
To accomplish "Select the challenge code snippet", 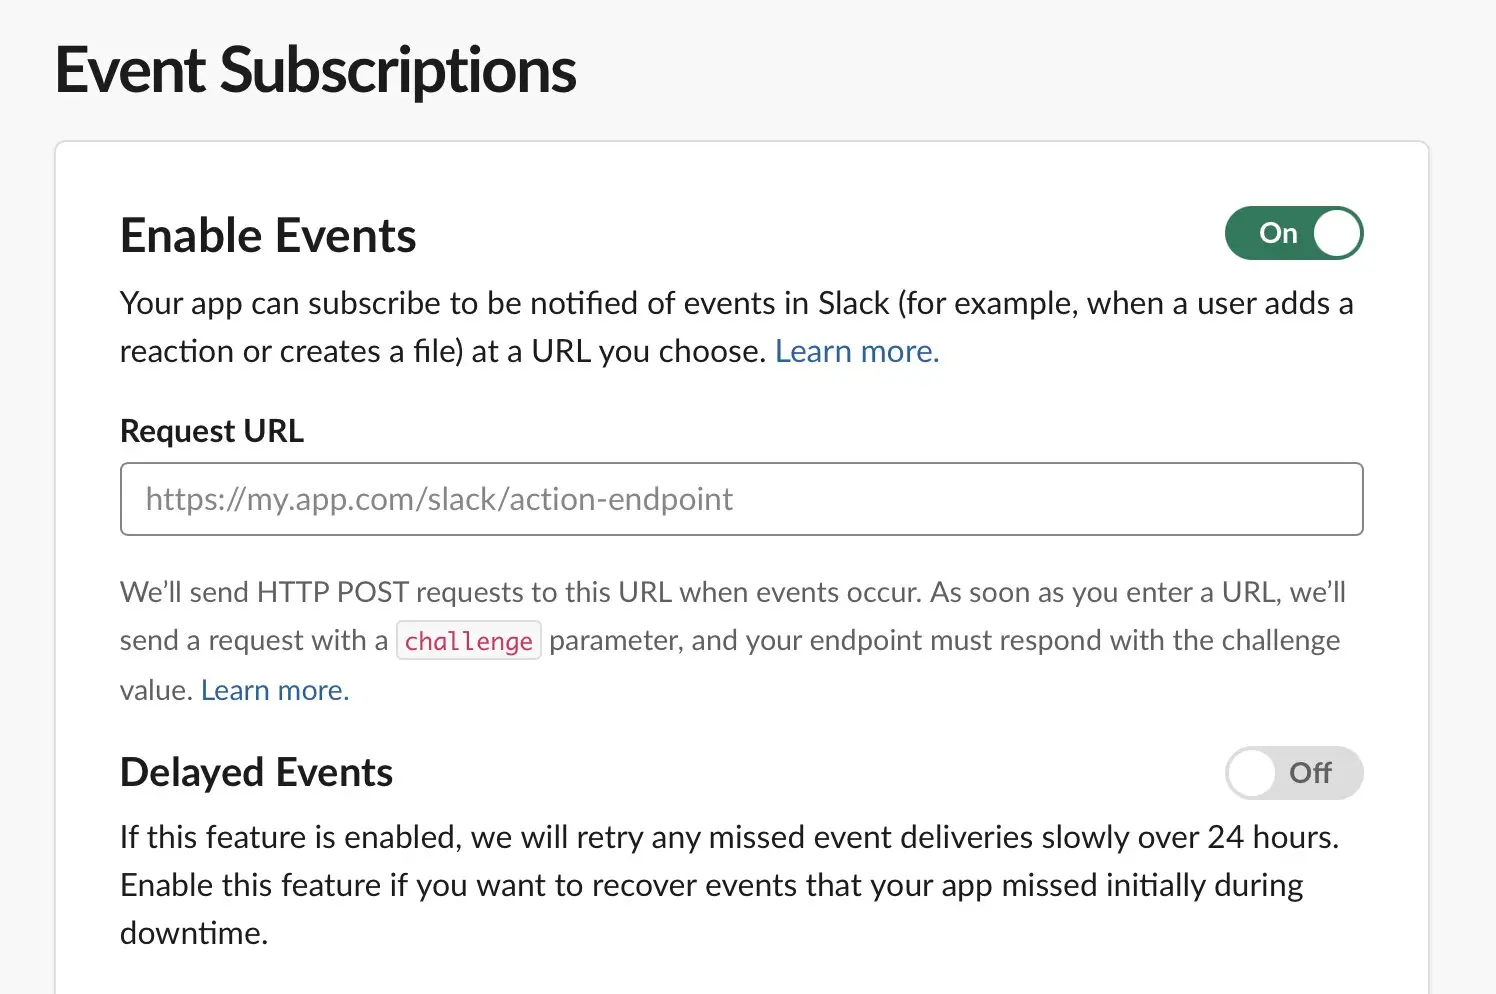I will [x=468, y=640].
